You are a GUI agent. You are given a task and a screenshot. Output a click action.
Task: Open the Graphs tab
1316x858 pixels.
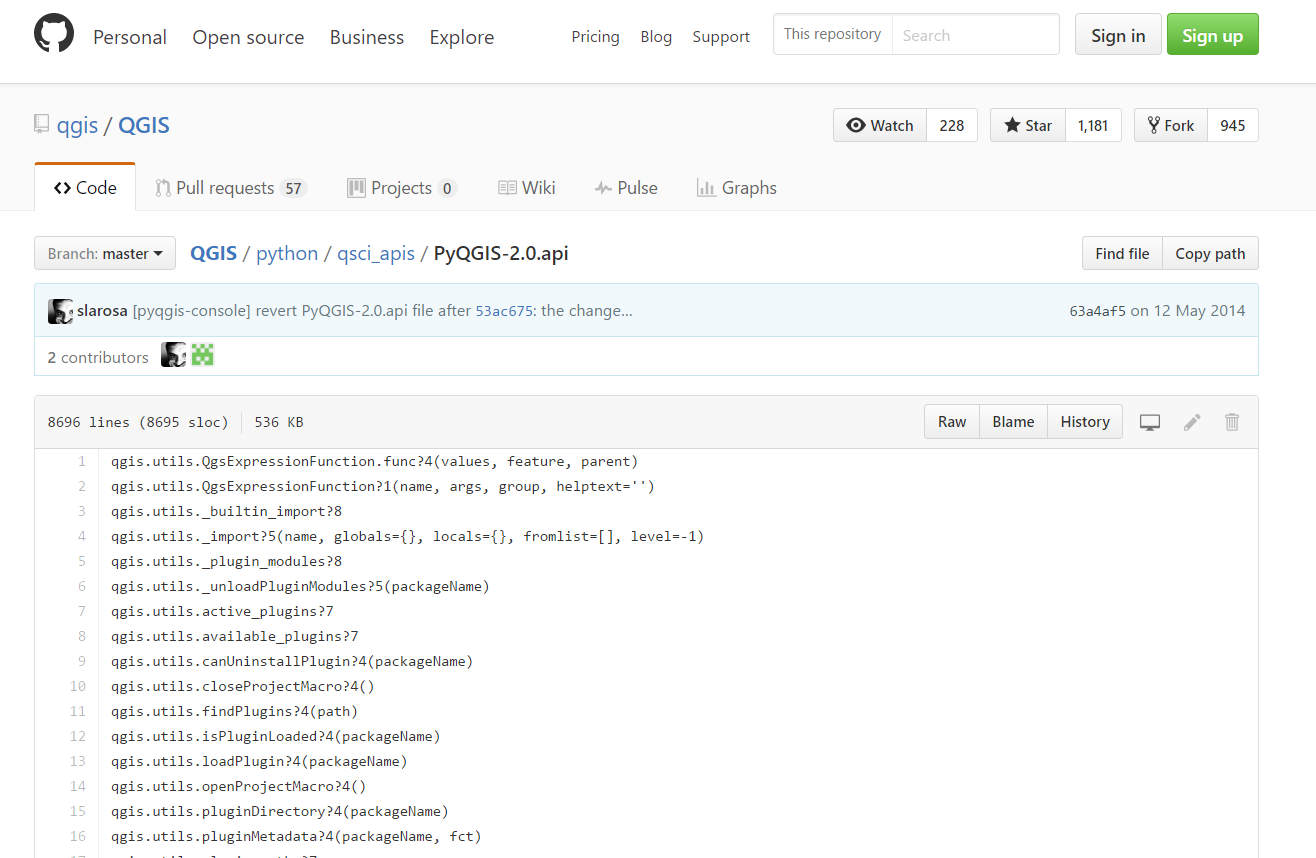pyautogui.click(x=737, y=188)
